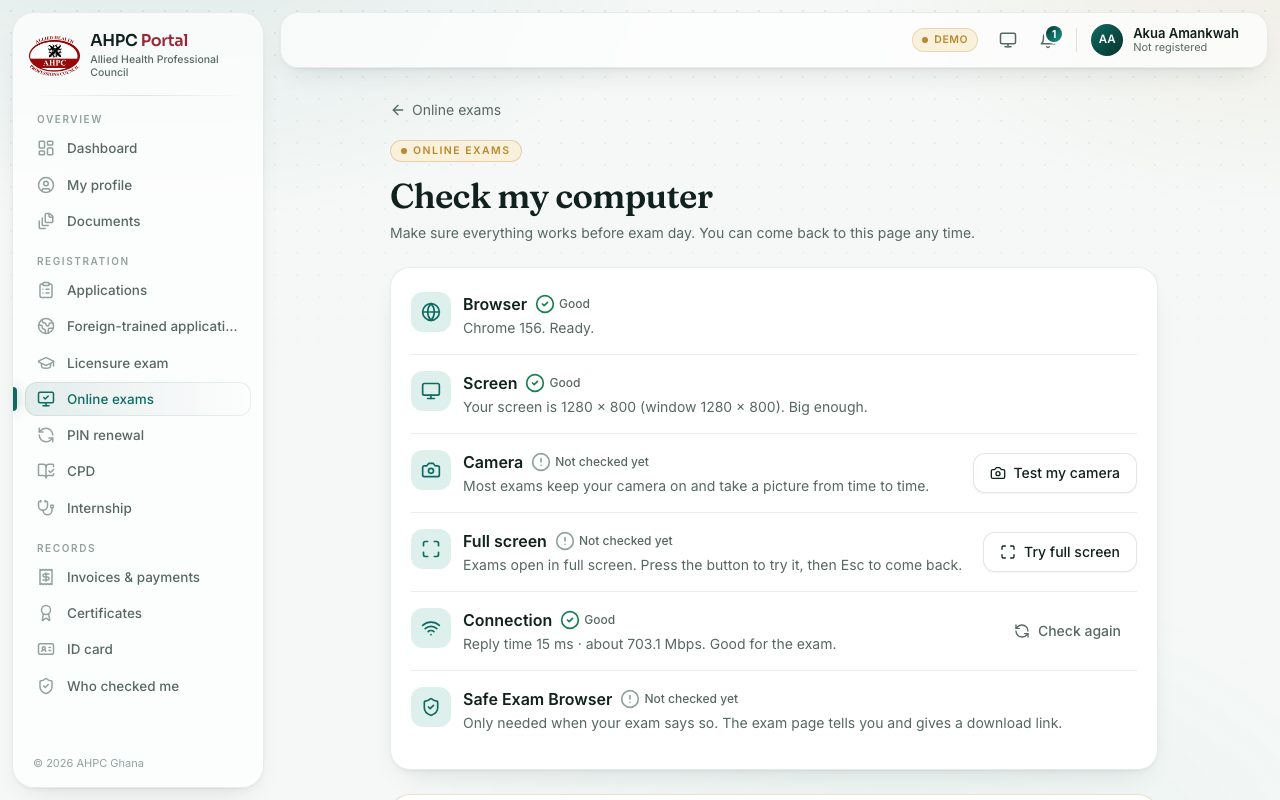
Task: Click the Browser 'Good' status
Action: pyautogui.click(x=563, y=304)
